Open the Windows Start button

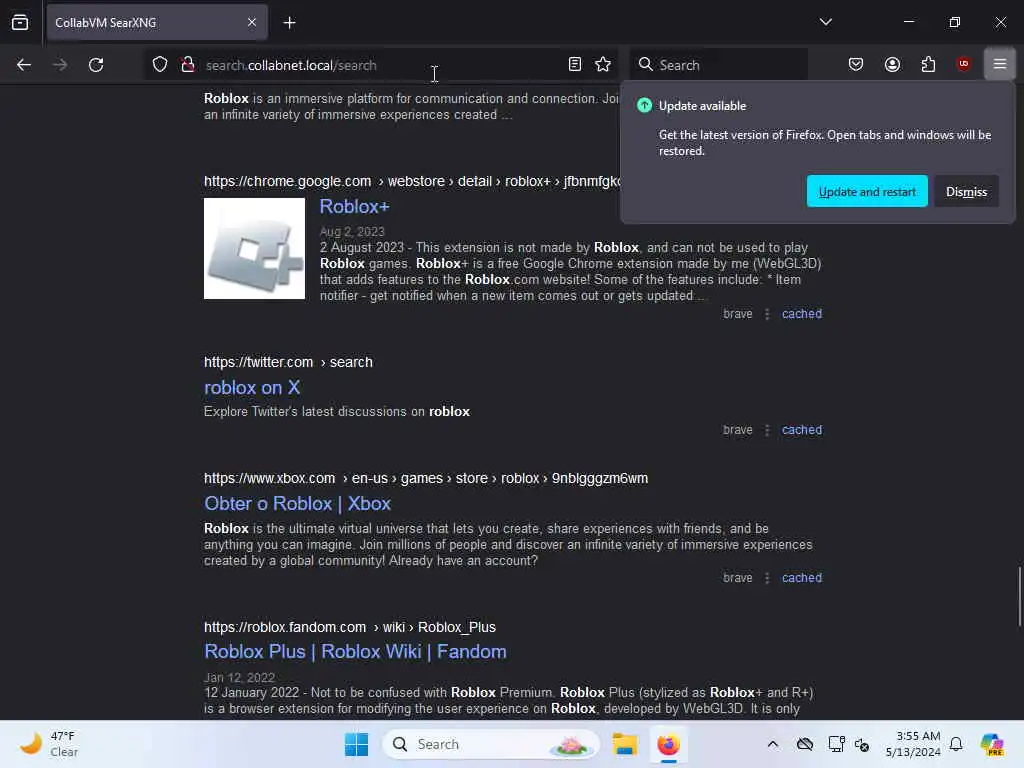[357, 744]
